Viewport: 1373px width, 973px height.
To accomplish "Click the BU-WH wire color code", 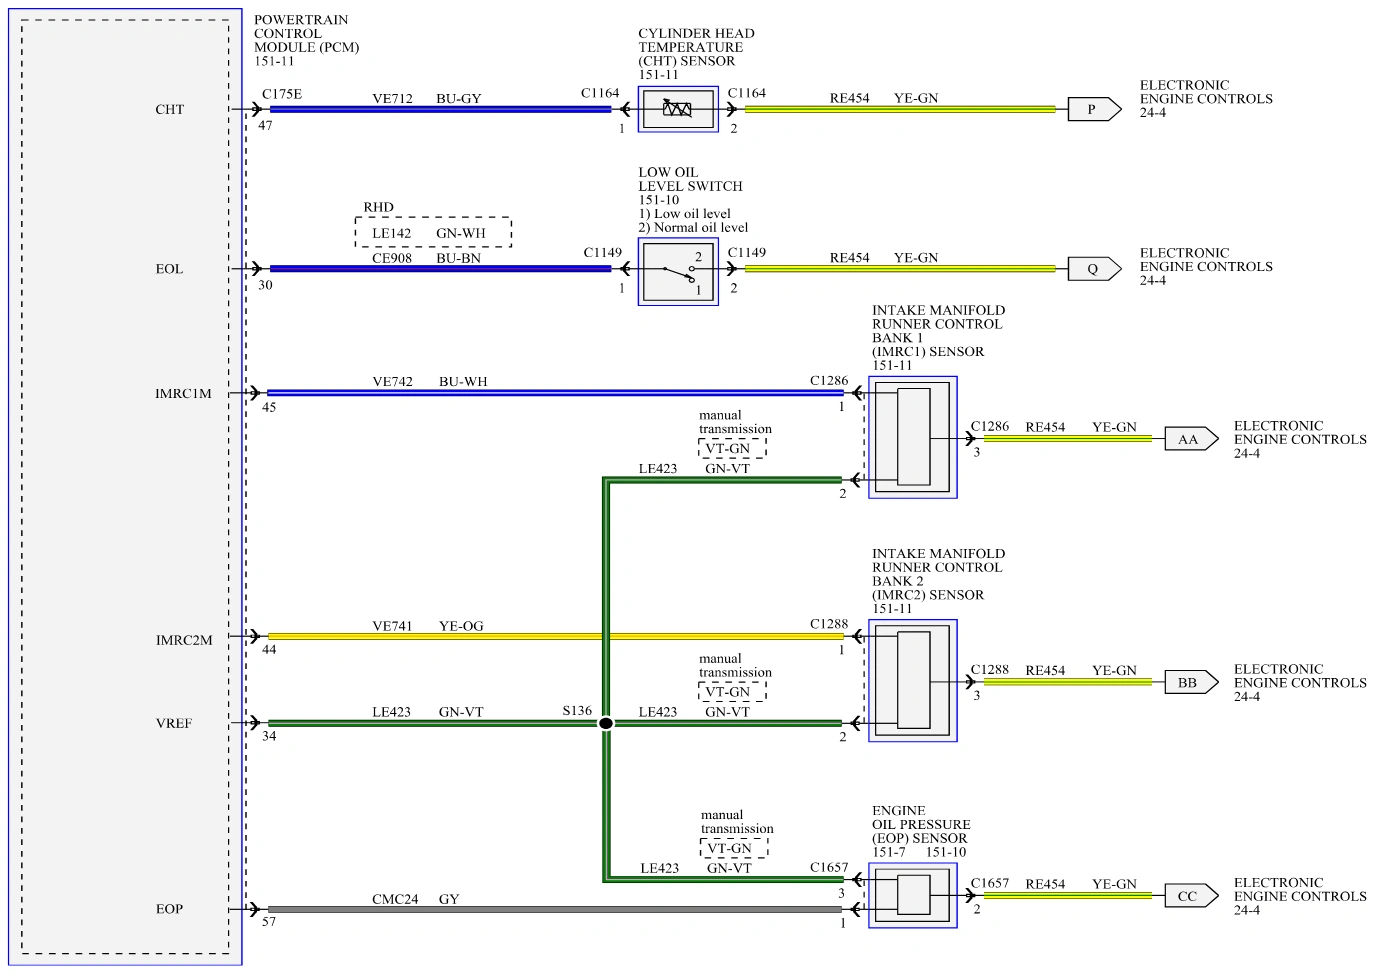I will pyautogui.click(x=463, y=382).
